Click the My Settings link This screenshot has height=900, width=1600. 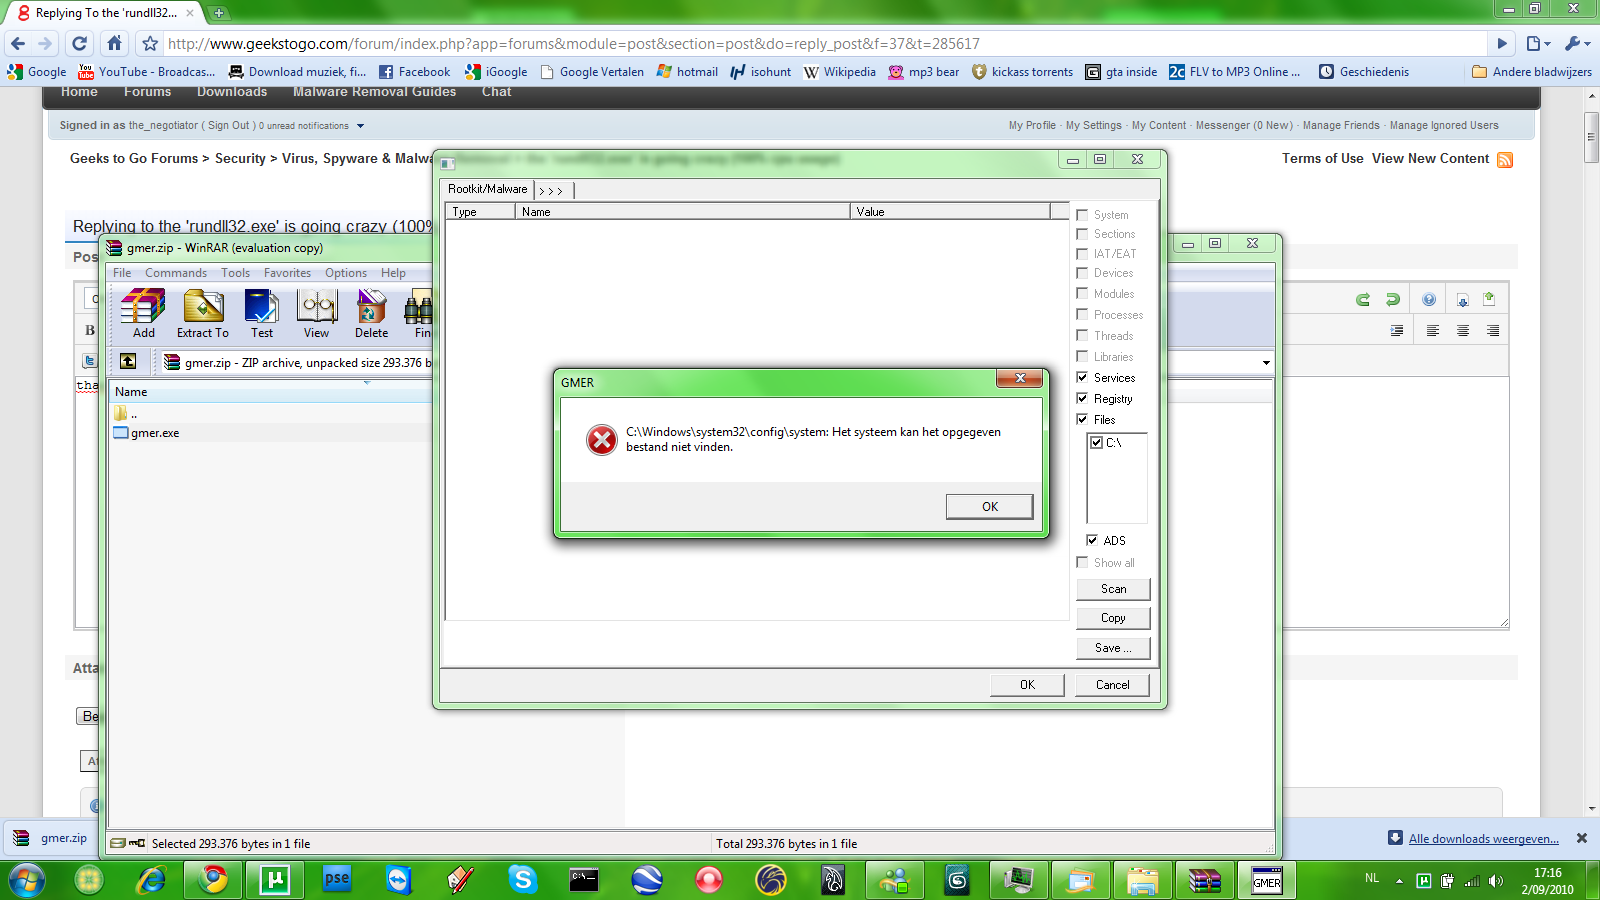pos(1093,126)
